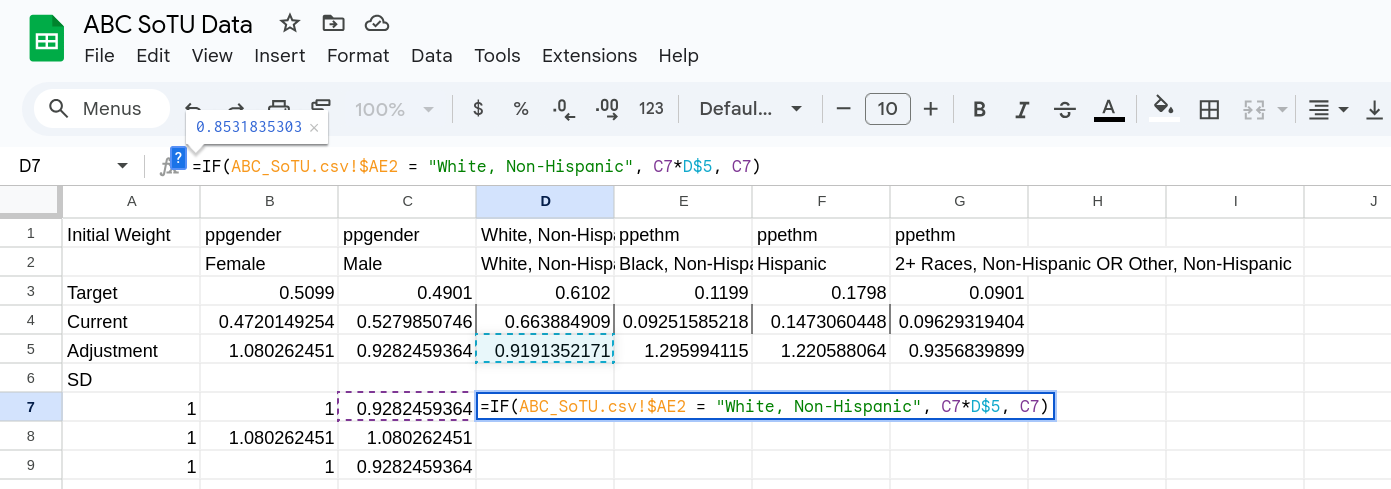Open the Format menu
Image resolution: width=1391 pixels, height=489 pixels.
(x=358, y=56)
